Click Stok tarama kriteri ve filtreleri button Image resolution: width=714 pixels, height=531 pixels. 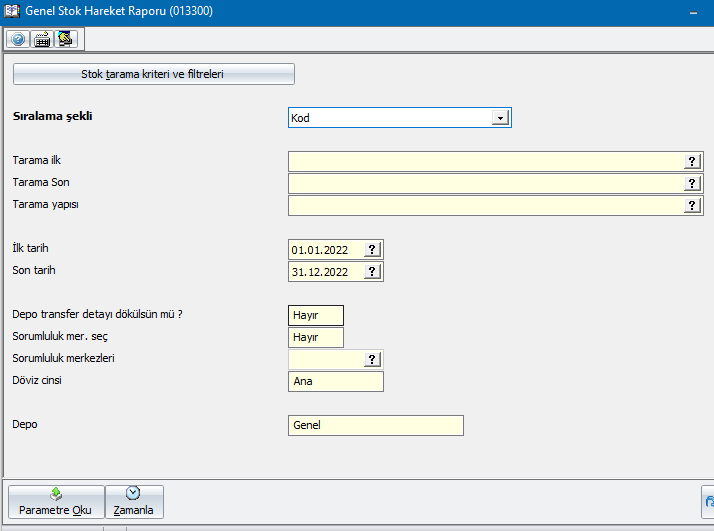153,74
